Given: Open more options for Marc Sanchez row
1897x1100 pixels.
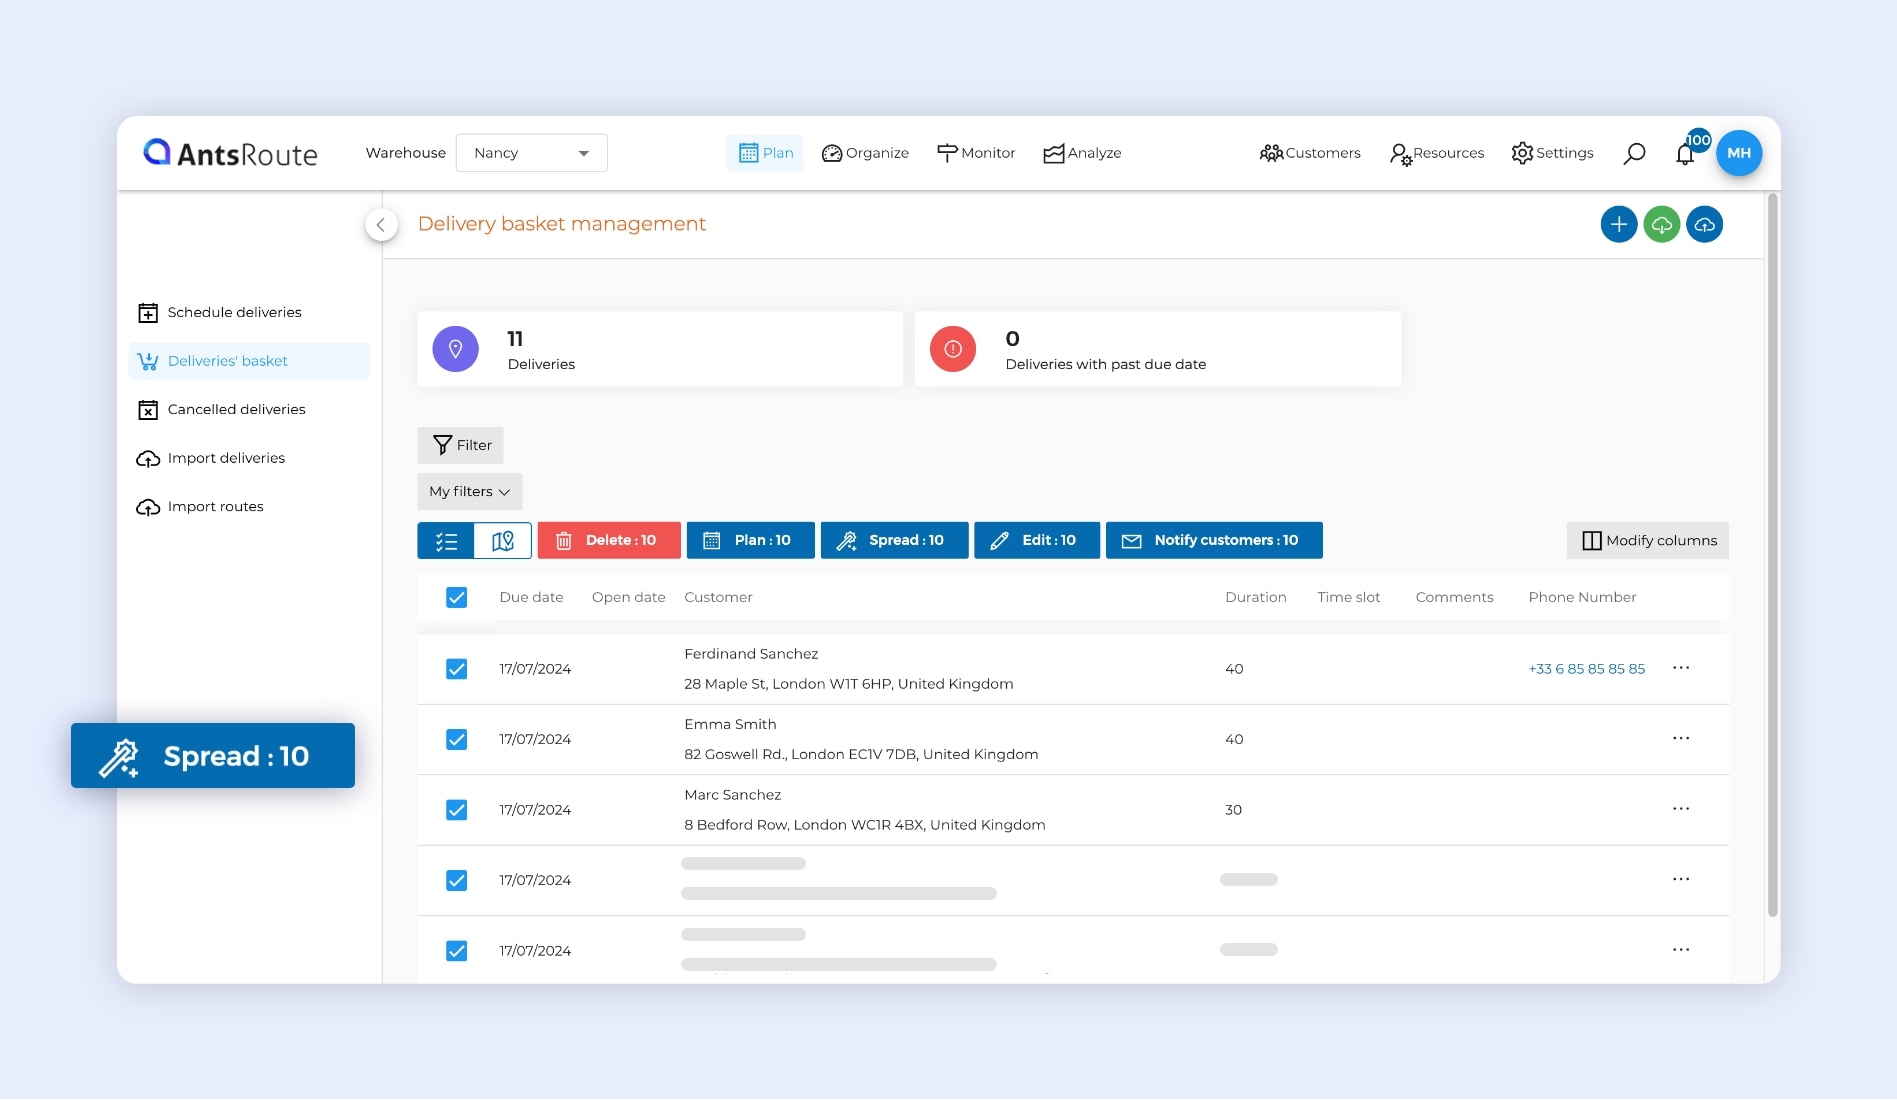Looking at the screenshot, I should tap(1680, 809).
